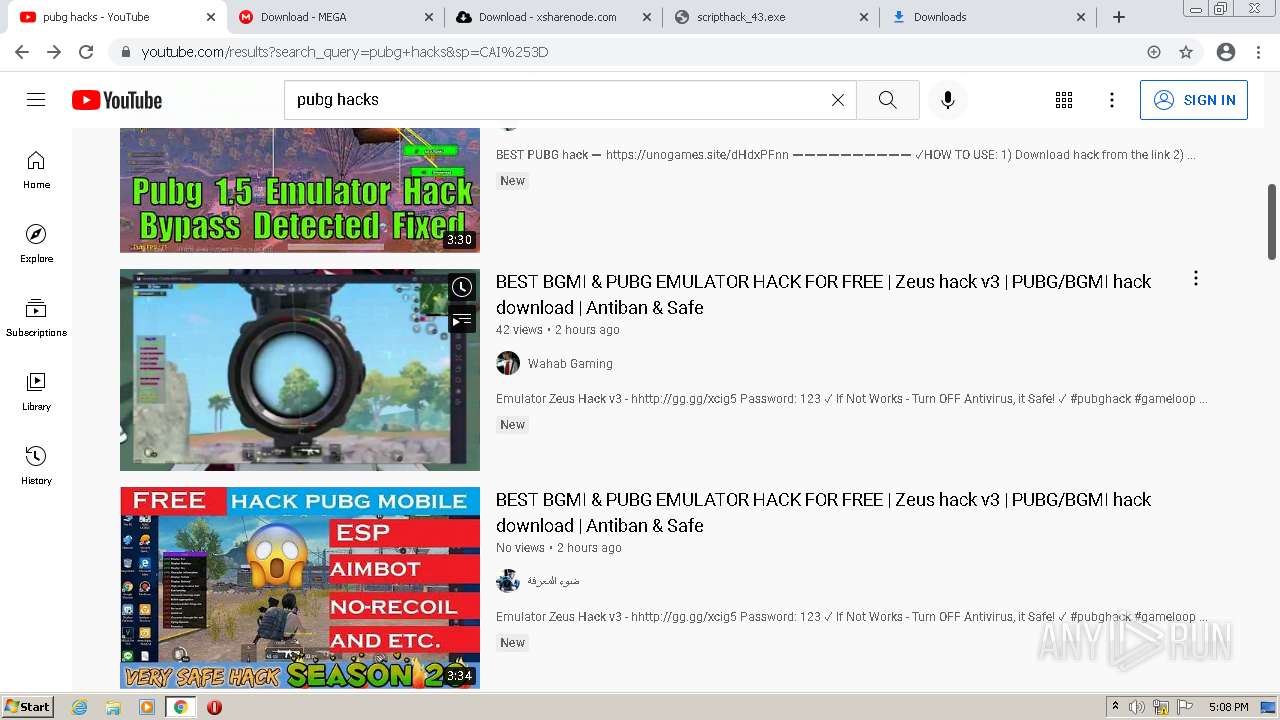Open Chrome three-dot menu
Screen dimensions: 1280x720
pos(1259,52)
